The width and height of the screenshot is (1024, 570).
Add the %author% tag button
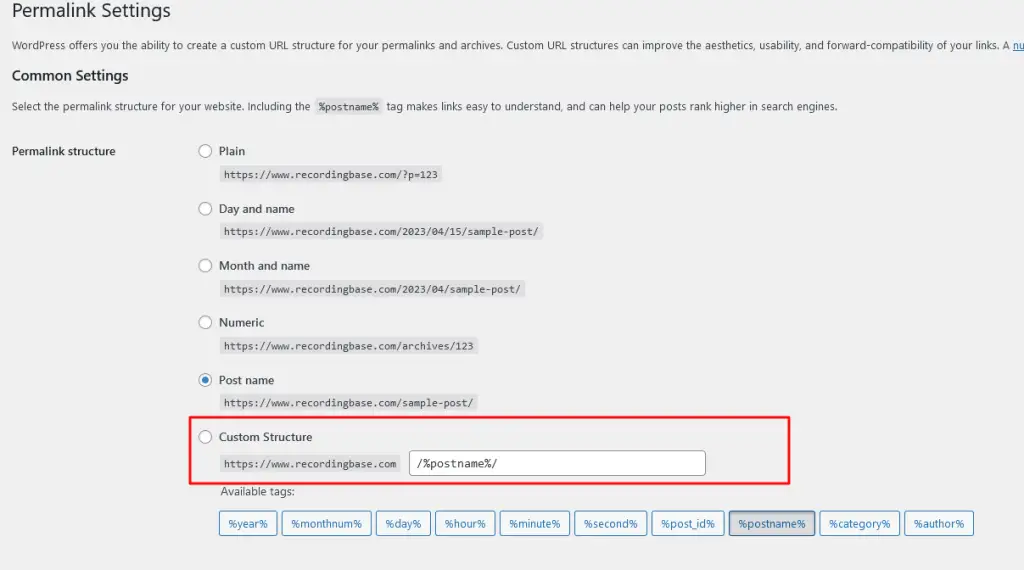[938, 524]
